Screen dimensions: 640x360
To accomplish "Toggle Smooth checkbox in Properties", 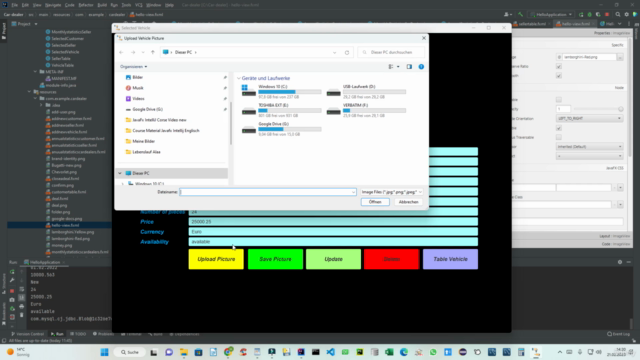I will (x=559, y=76).
